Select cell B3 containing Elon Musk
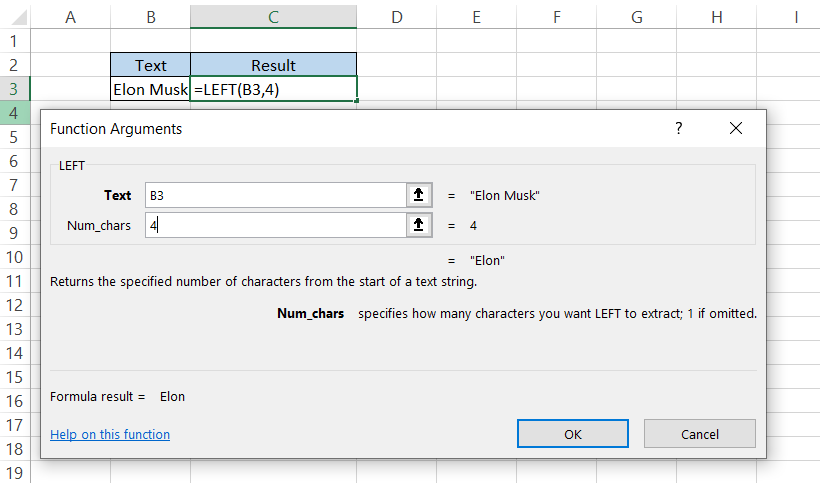 (150, 89)
